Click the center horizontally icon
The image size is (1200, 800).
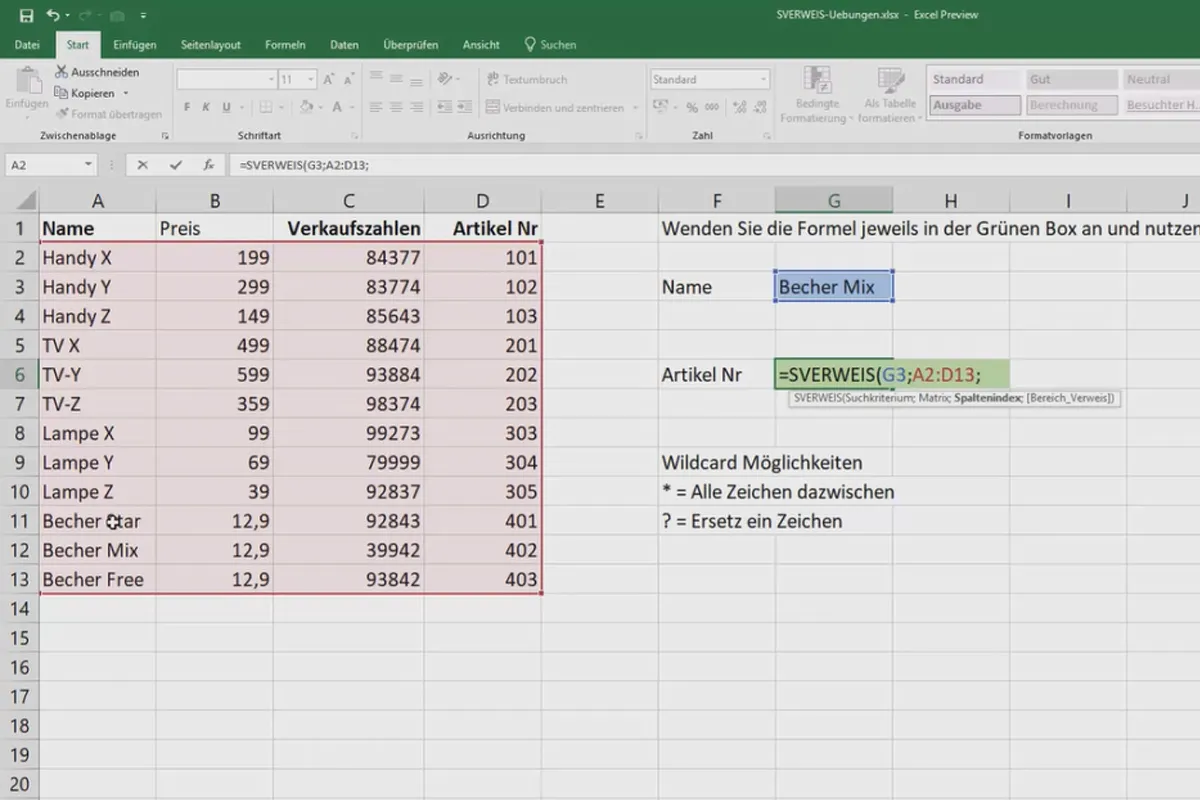pyautogui.click(x=397, y=107)
